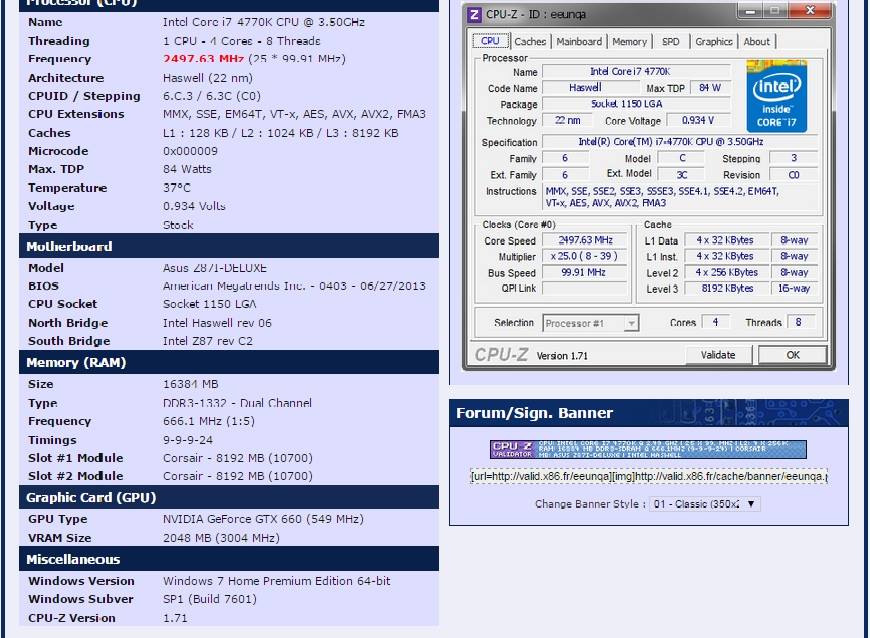Click the Temperature value '37°C'

point(177,188)
